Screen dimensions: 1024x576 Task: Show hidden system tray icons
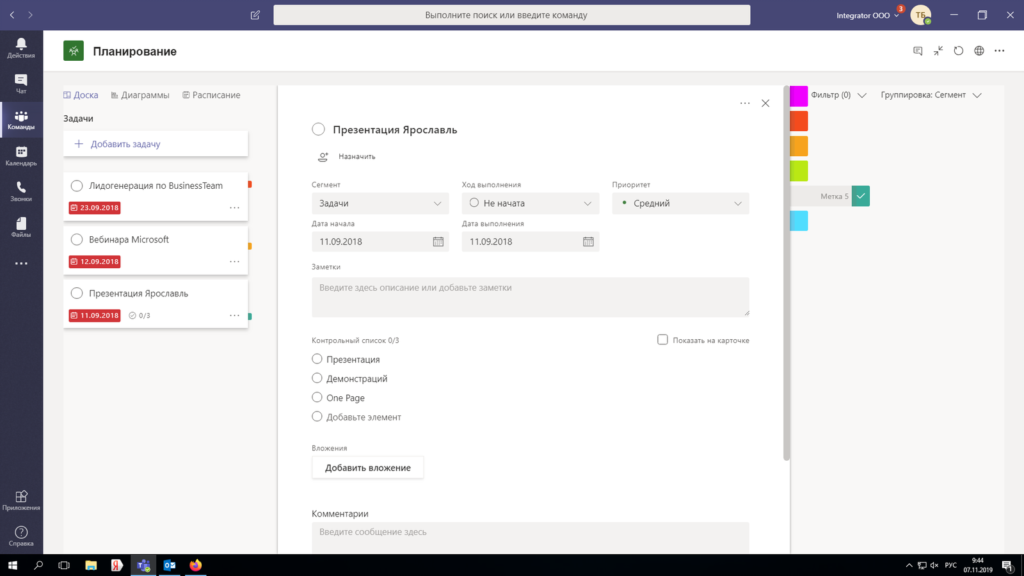(908, 566)
